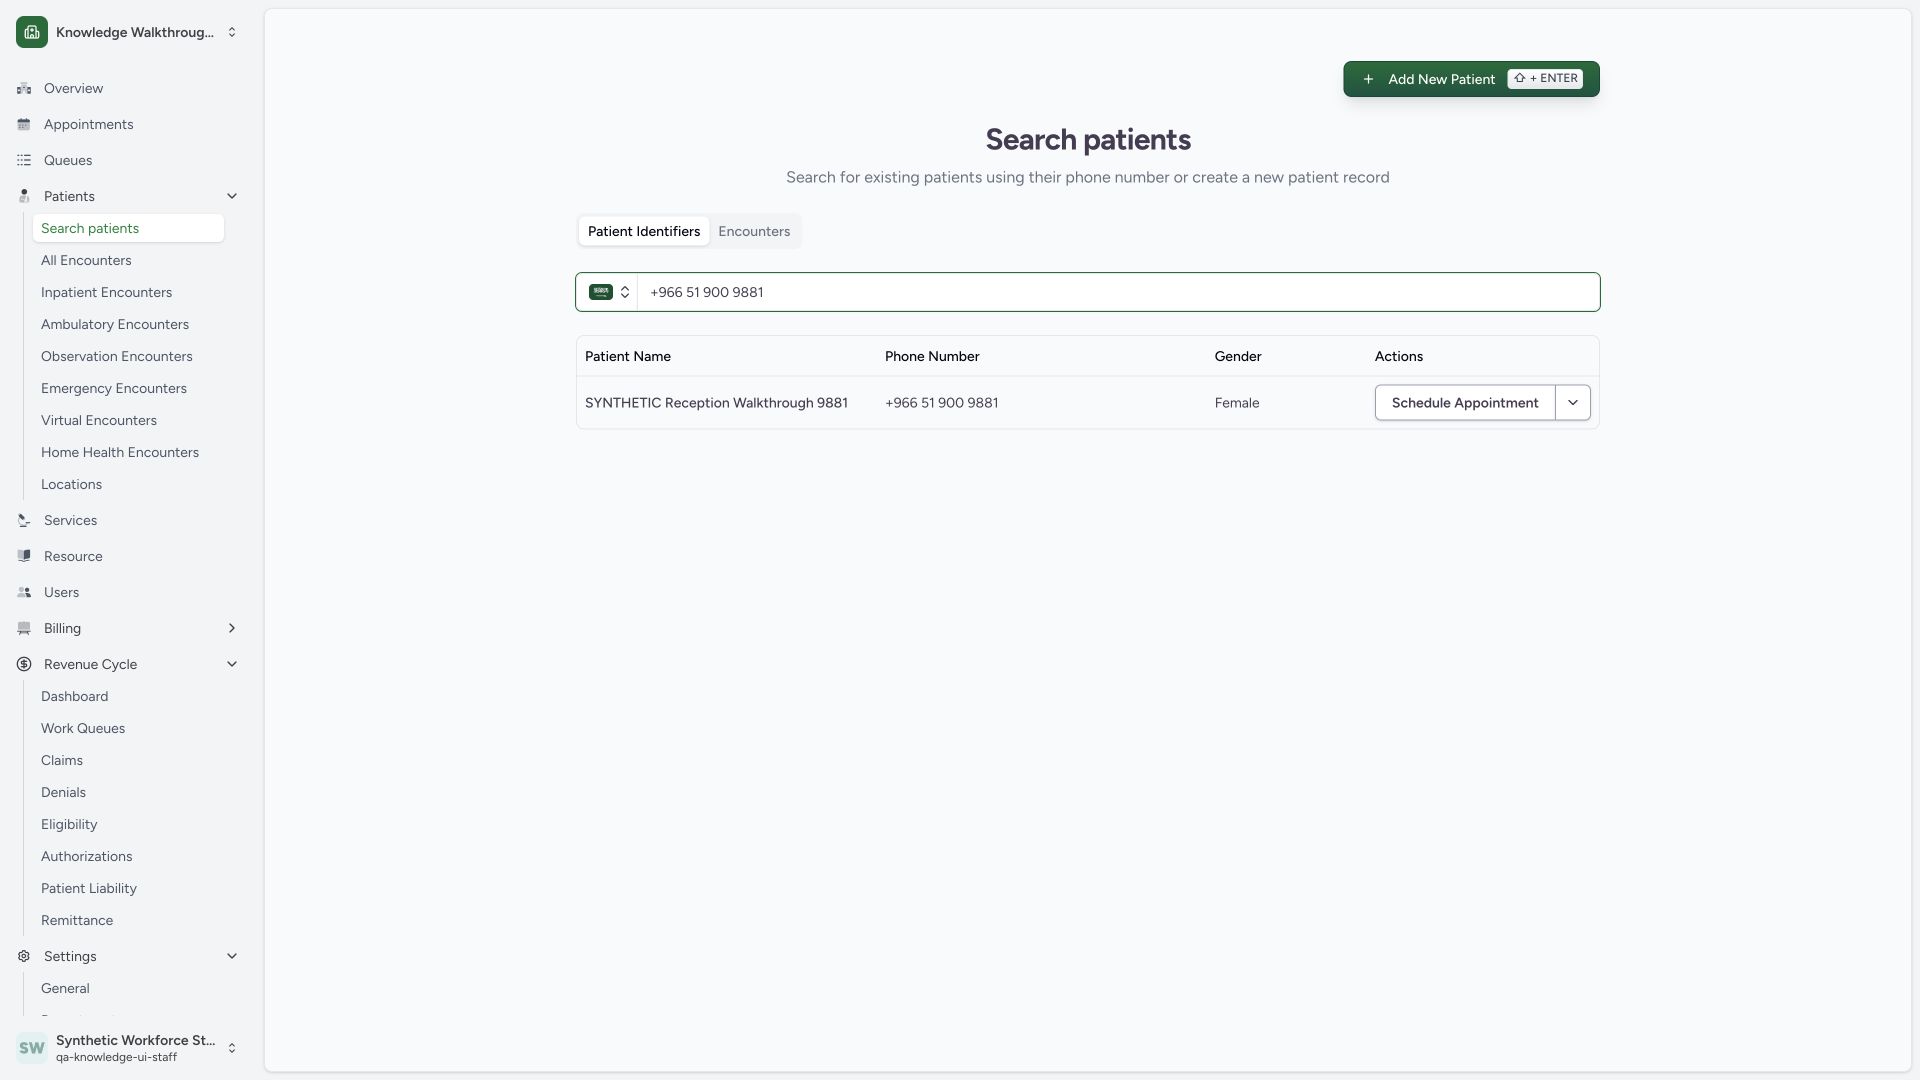Select the Patient Identifiers tab
The height and width of the screenshot is (1080, 1920).
point(644,231)
